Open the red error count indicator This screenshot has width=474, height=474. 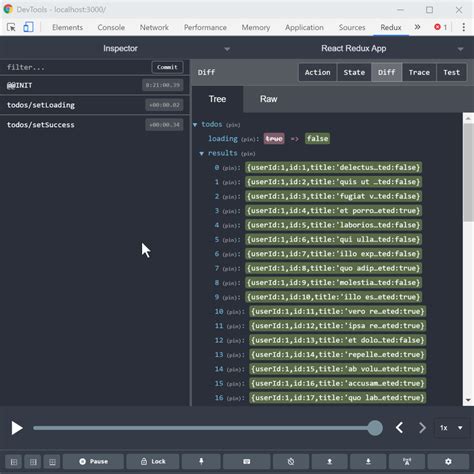440,27
